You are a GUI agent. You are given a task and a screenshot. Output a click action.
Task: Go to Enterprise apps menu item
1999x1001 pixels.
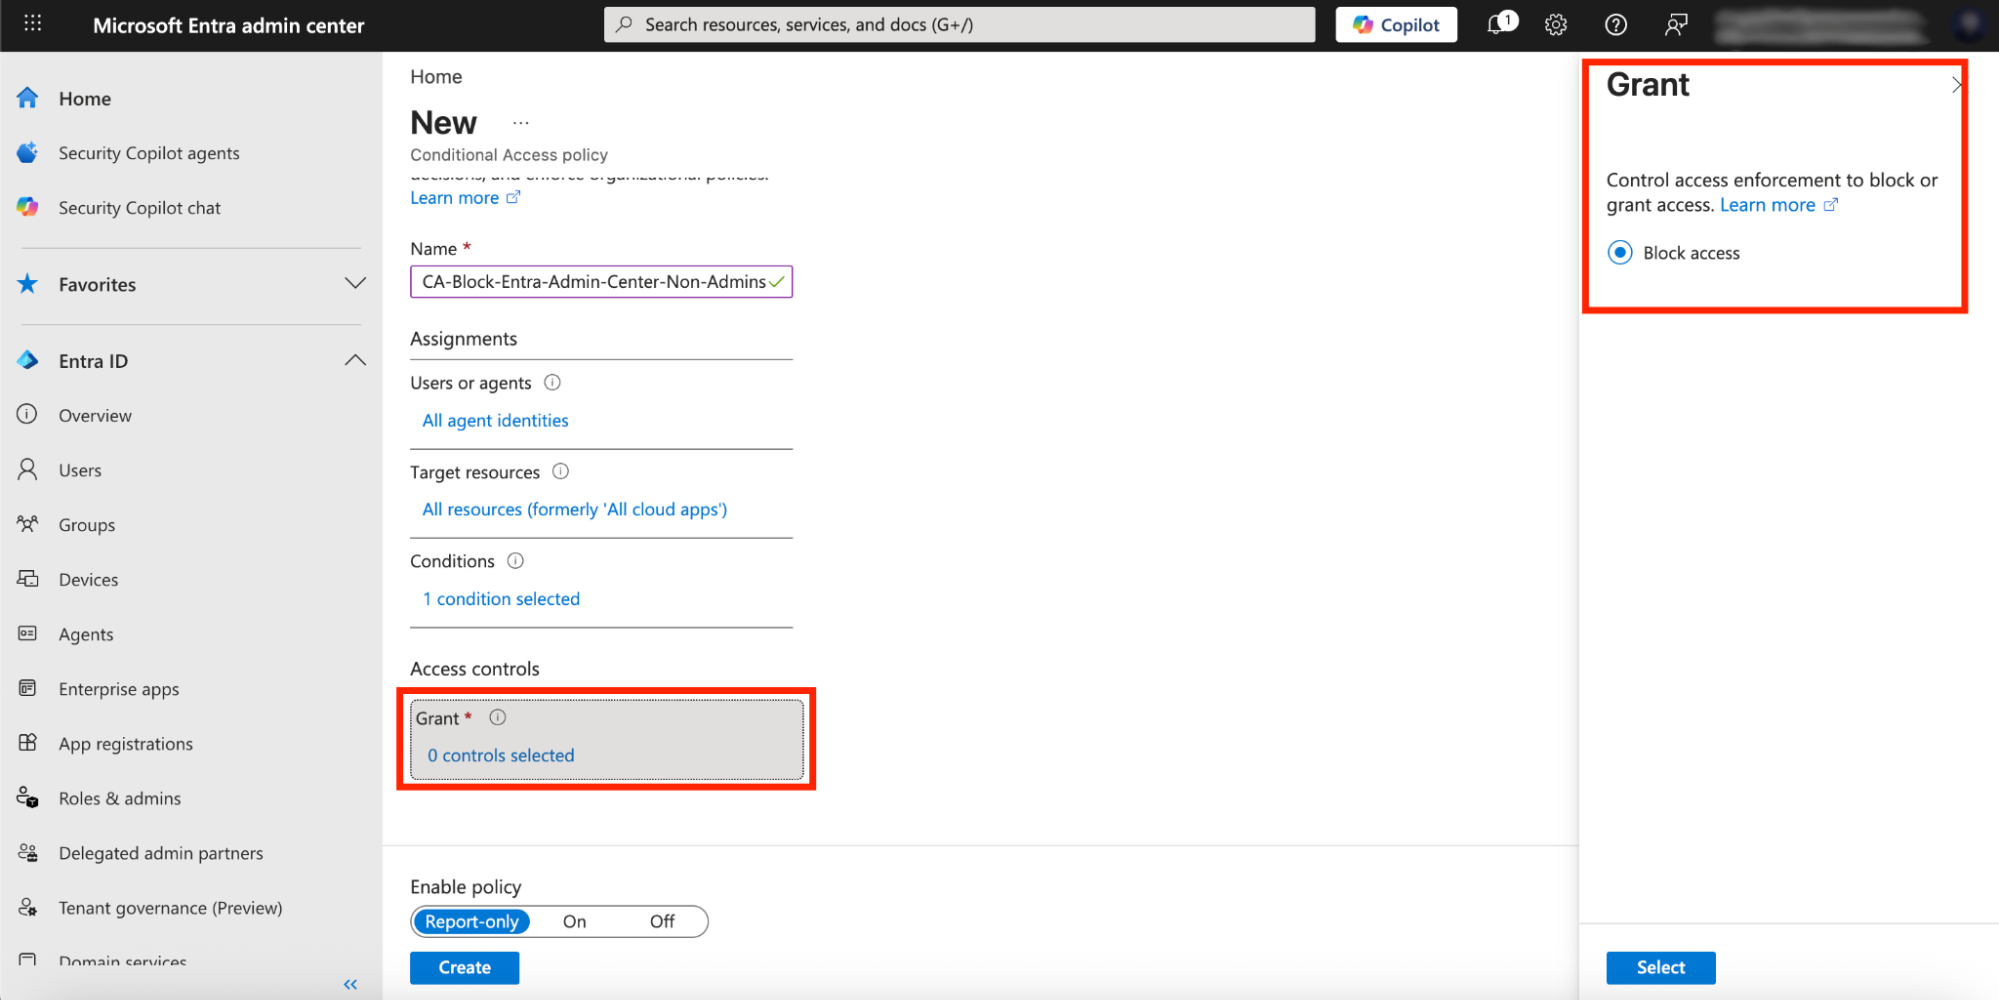(119, 689)
